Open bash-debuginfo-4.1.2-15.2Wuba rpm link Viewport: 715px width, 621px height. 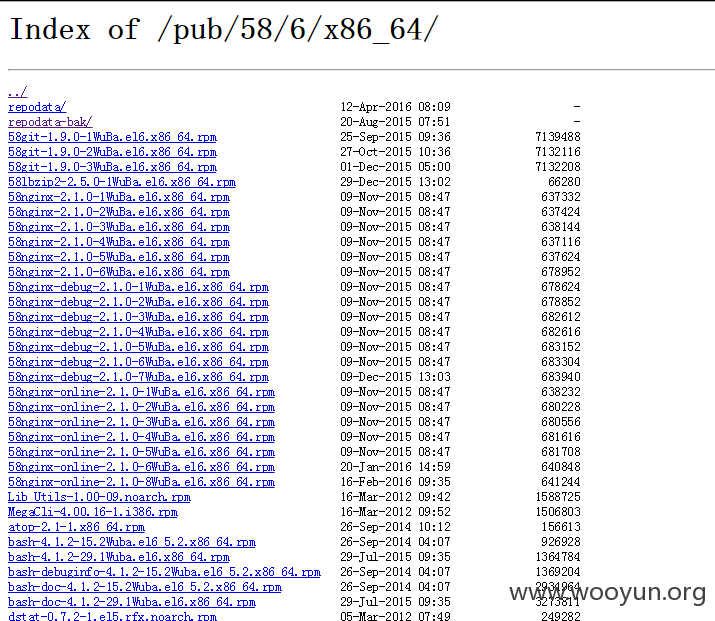coord(164,572)
